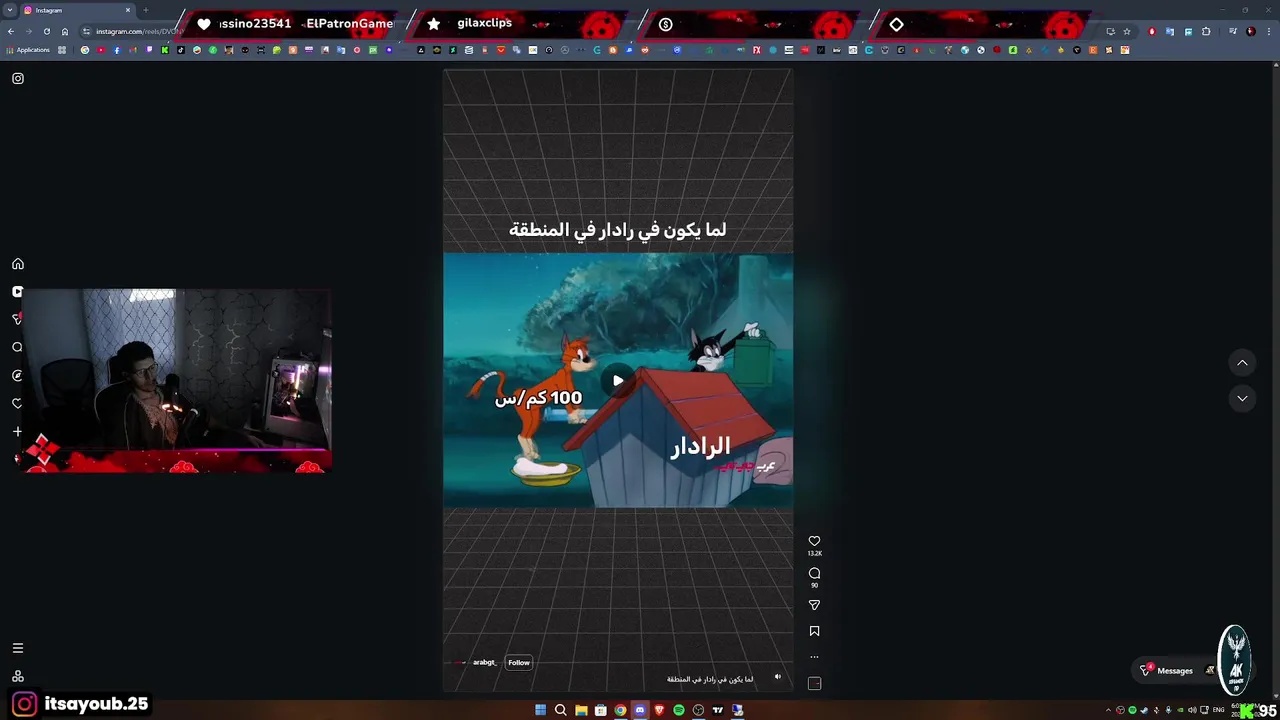Go to previous reel with up chevron
The image size is (1280, 720).
1242,363
